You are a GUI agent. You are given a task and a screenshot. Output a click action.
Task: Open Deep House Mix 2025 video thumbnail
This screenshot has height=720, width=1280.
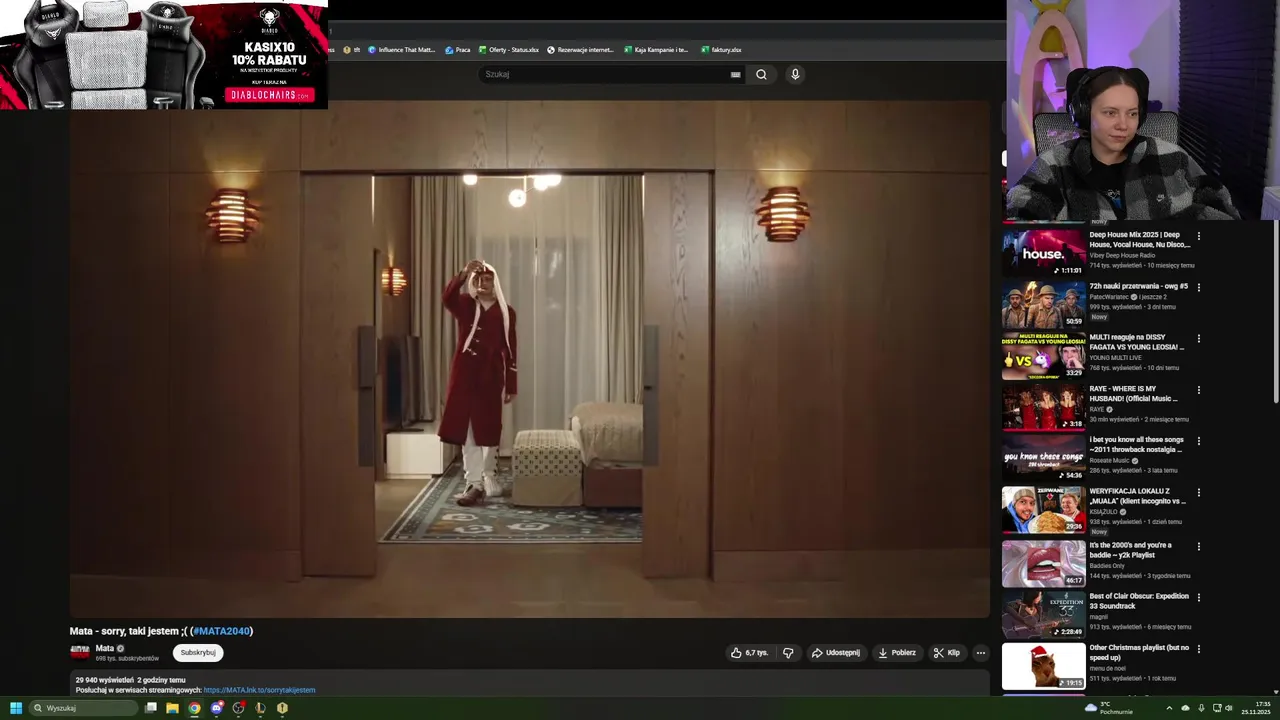pyautogui.click(x=1043, y=253)
